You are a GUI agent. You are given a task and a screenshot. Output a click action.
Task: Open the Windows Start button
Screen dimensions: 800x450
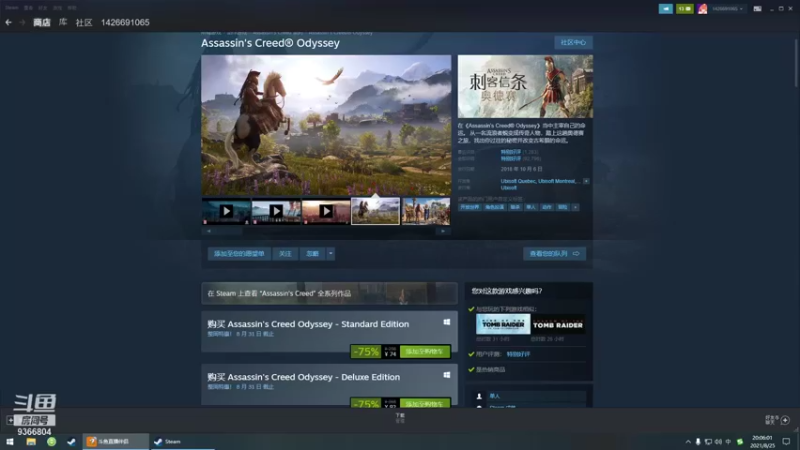point(10,442)
